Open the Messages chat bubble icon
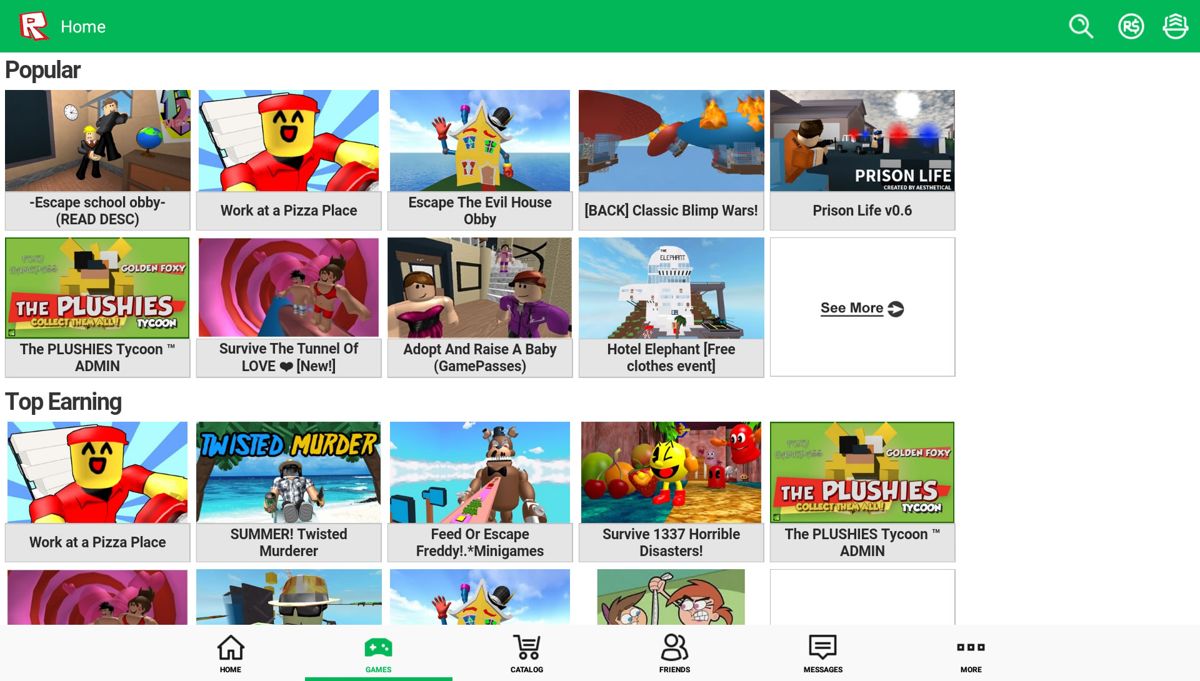This screenshot has width=1200, height=681. (821, 647)
